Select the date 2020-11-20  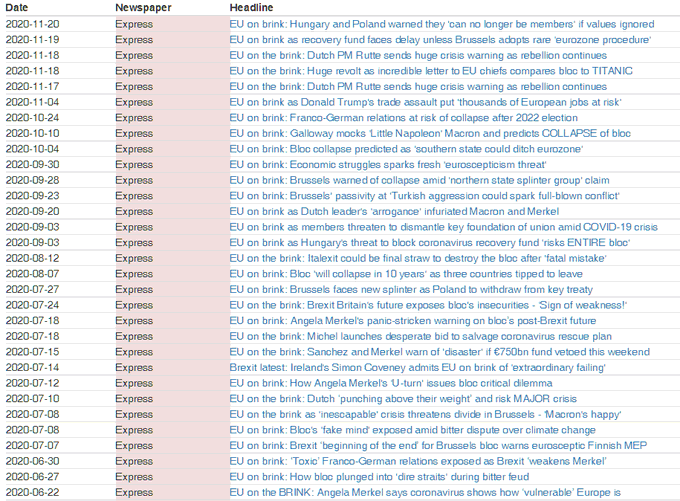click(33, 24)
